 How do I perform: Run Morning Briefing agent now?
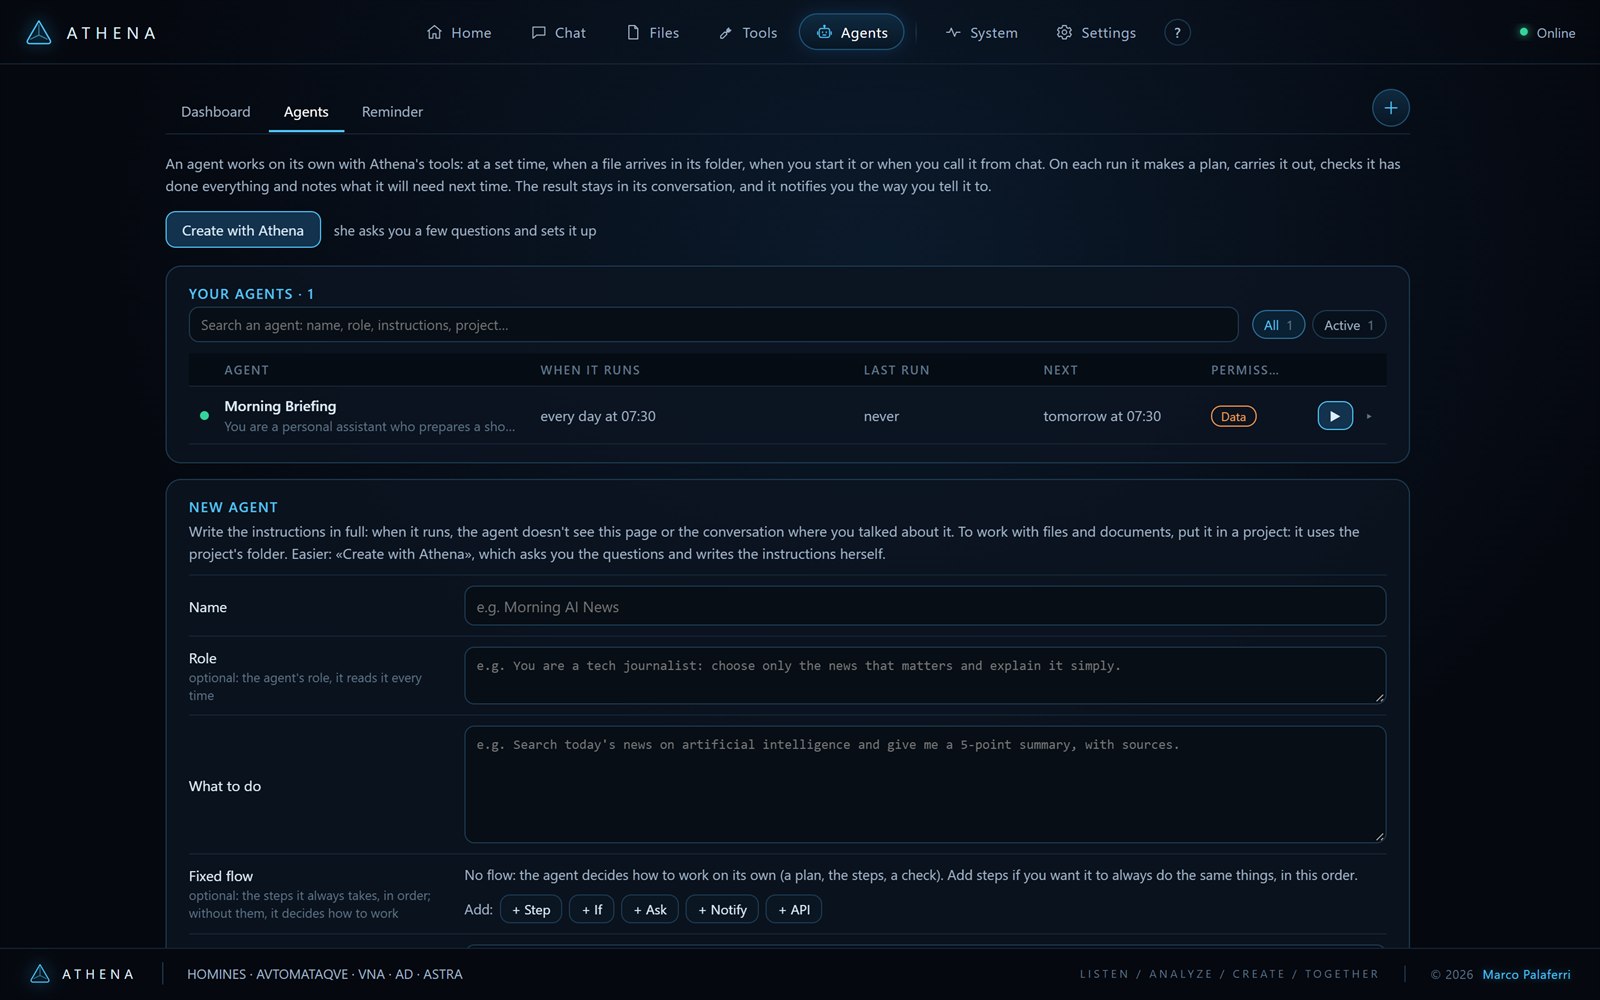coord(1335,416)
